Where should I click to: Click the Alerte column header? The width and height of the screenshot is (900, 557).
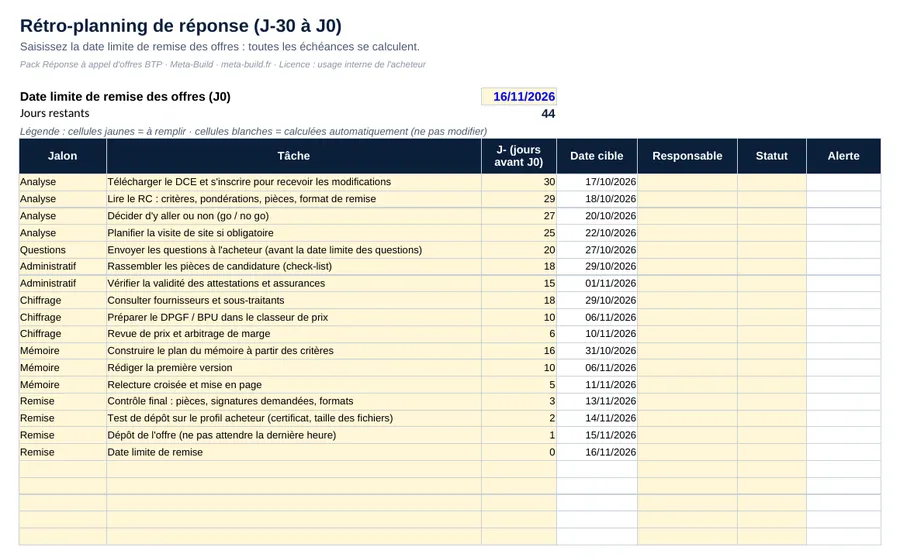(844, 156)
